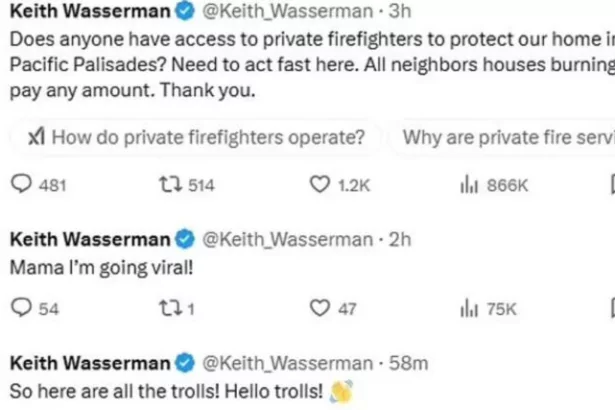This screenshot has height=410, width=615.
Task: Reply to the "Mama I'm going viral!" tweet
Action: coord(20,309)
